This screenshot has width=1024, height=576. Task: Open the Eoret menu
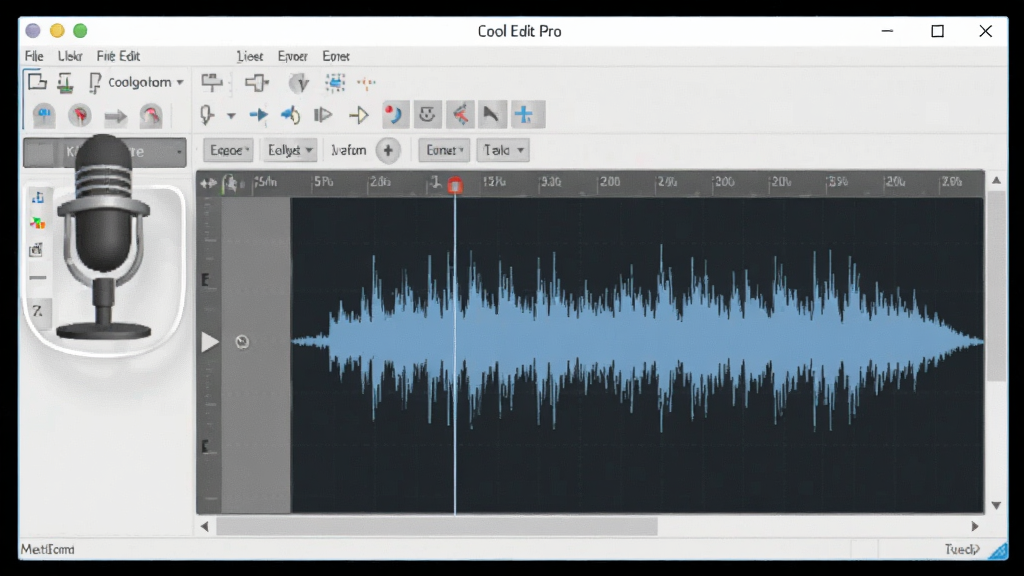click(336, 56)
